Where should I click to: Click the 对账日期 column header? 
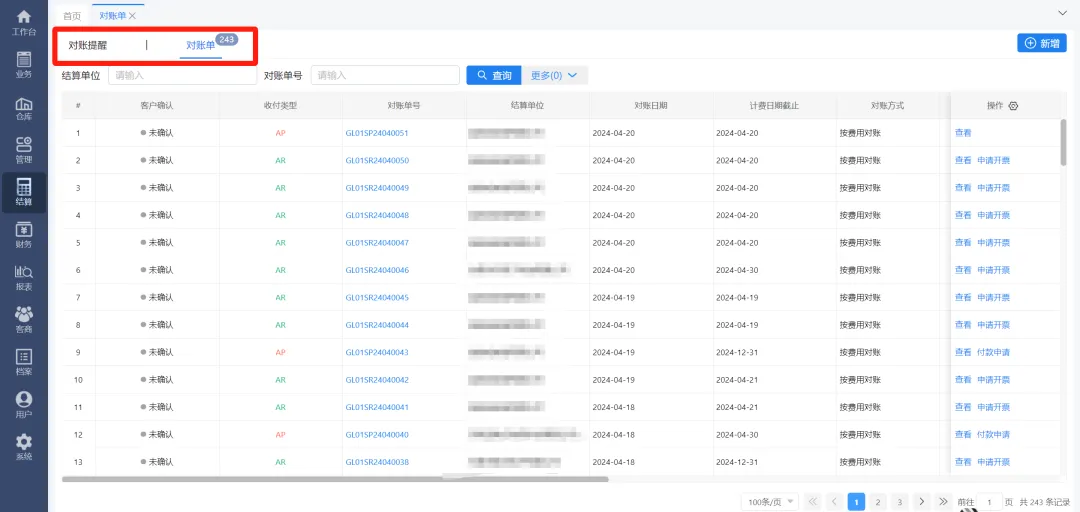click(x=651, y=106)
